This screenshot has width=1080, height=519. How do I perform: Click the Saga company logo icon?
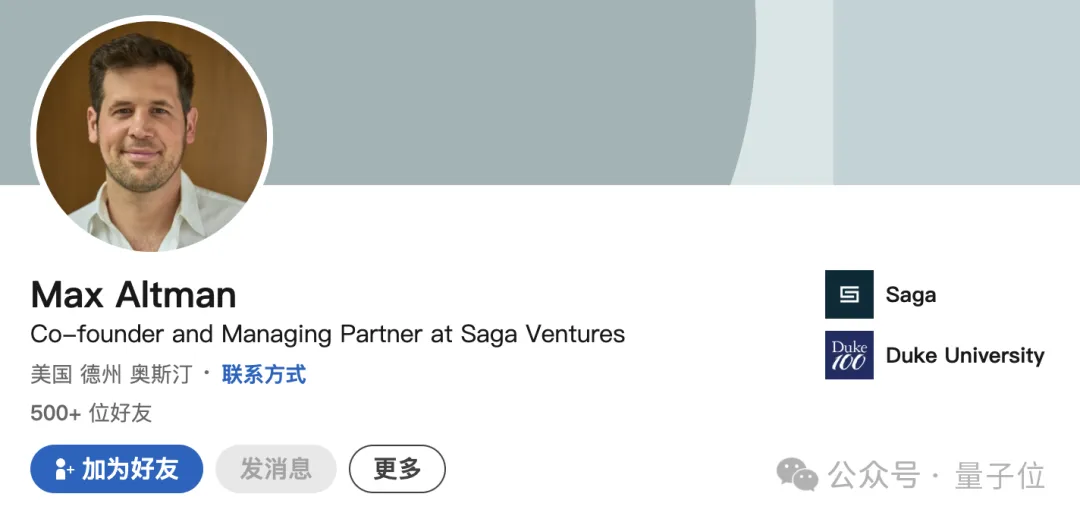[849, 294]
